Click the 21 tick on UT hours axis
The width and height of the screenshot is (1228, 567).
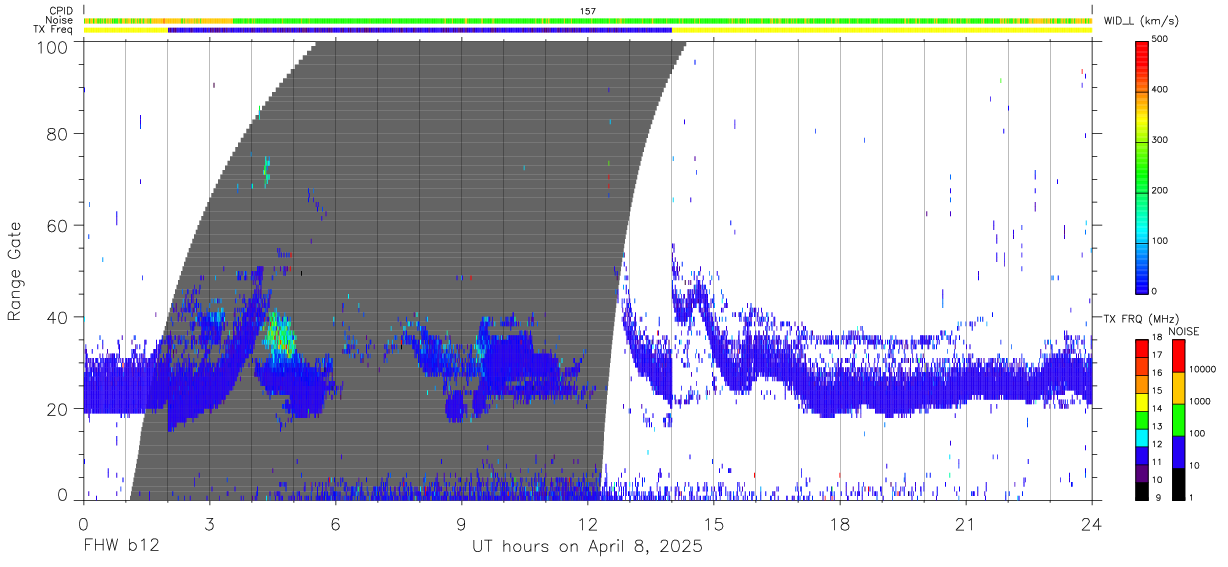click(966, 524)
